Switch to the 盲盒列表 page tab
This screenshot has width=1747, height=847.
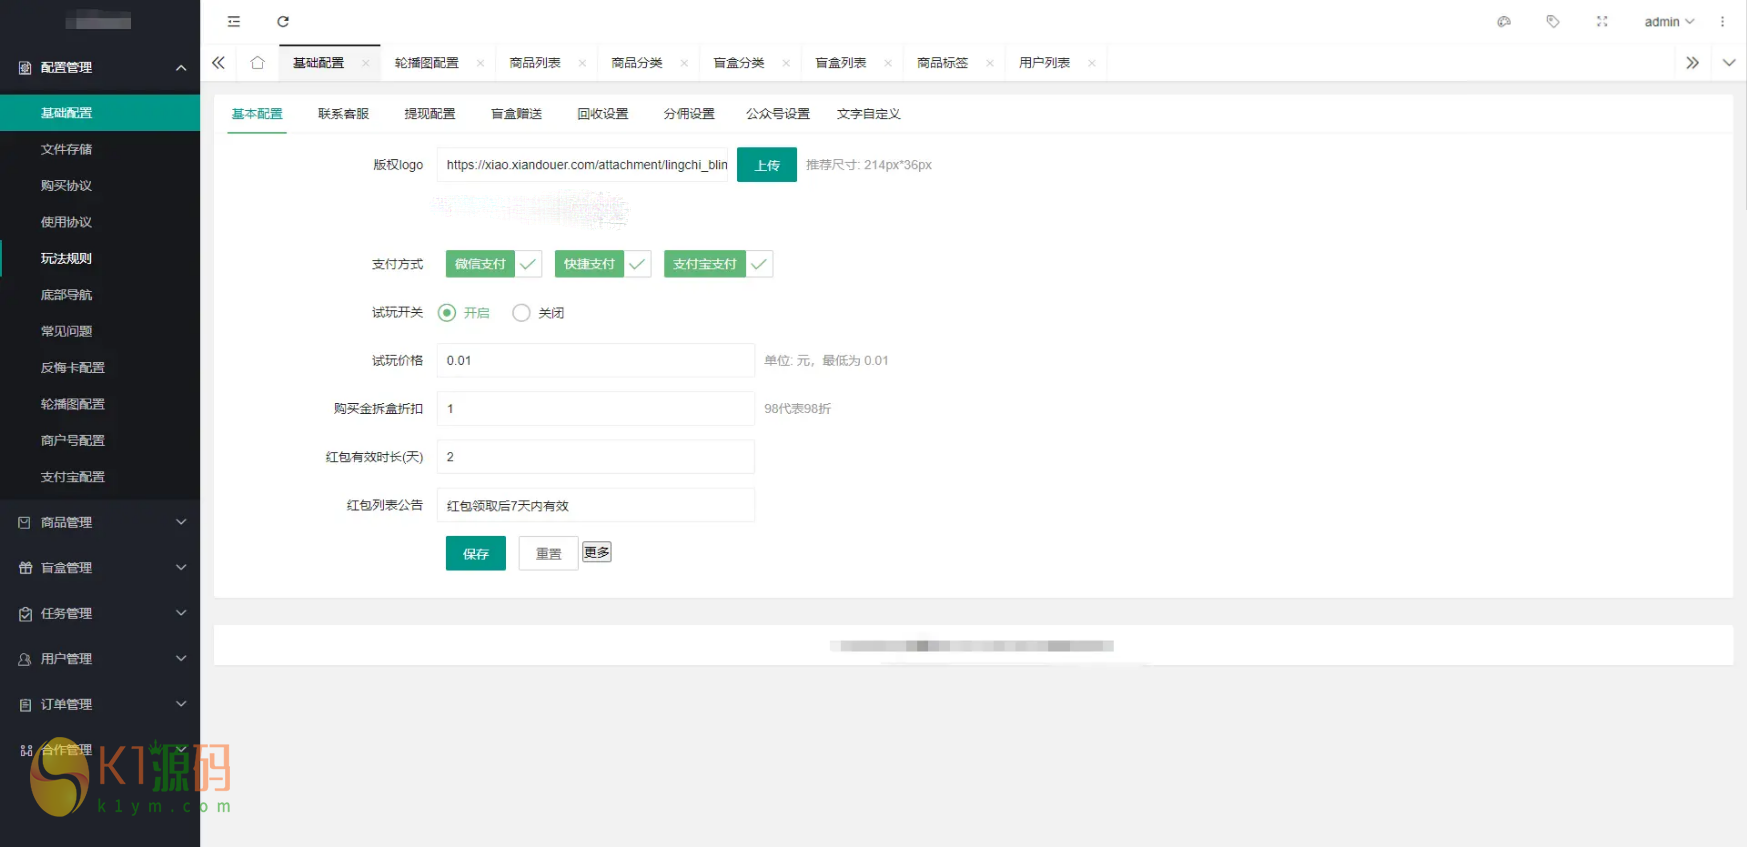point(841,63)
